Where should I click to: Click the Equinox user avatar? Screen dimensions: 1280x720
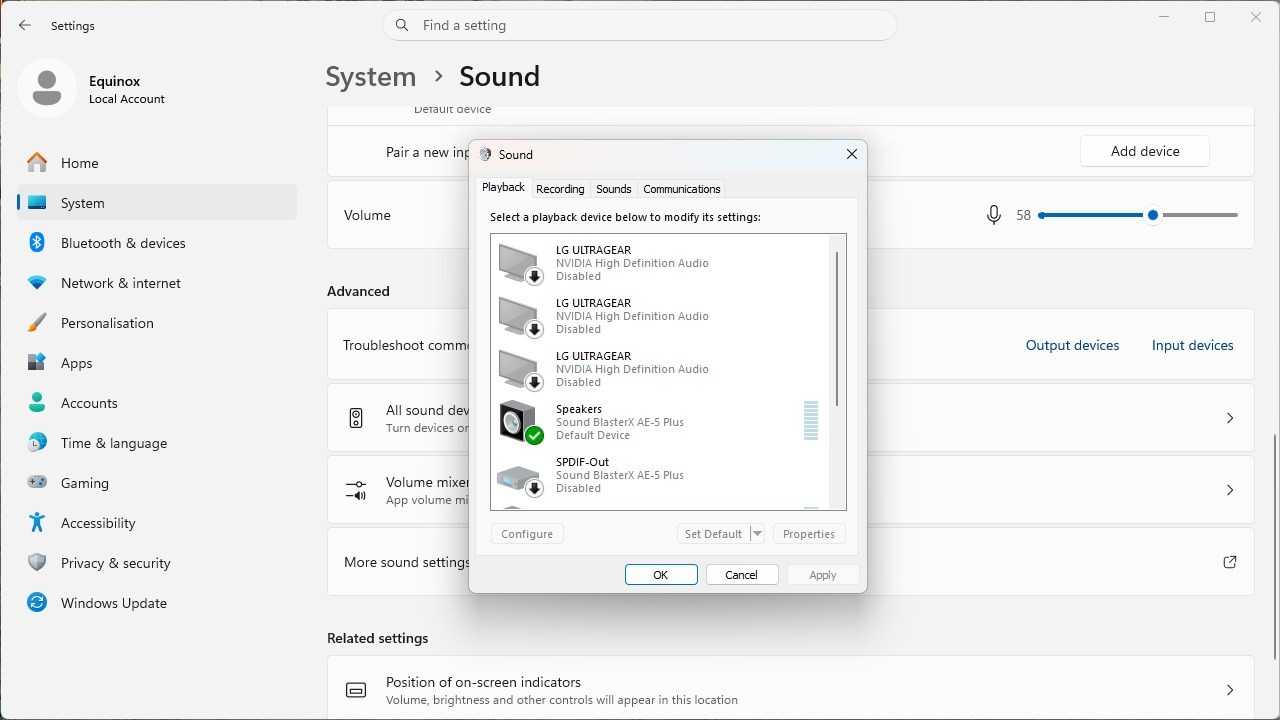tap(46, 88)
